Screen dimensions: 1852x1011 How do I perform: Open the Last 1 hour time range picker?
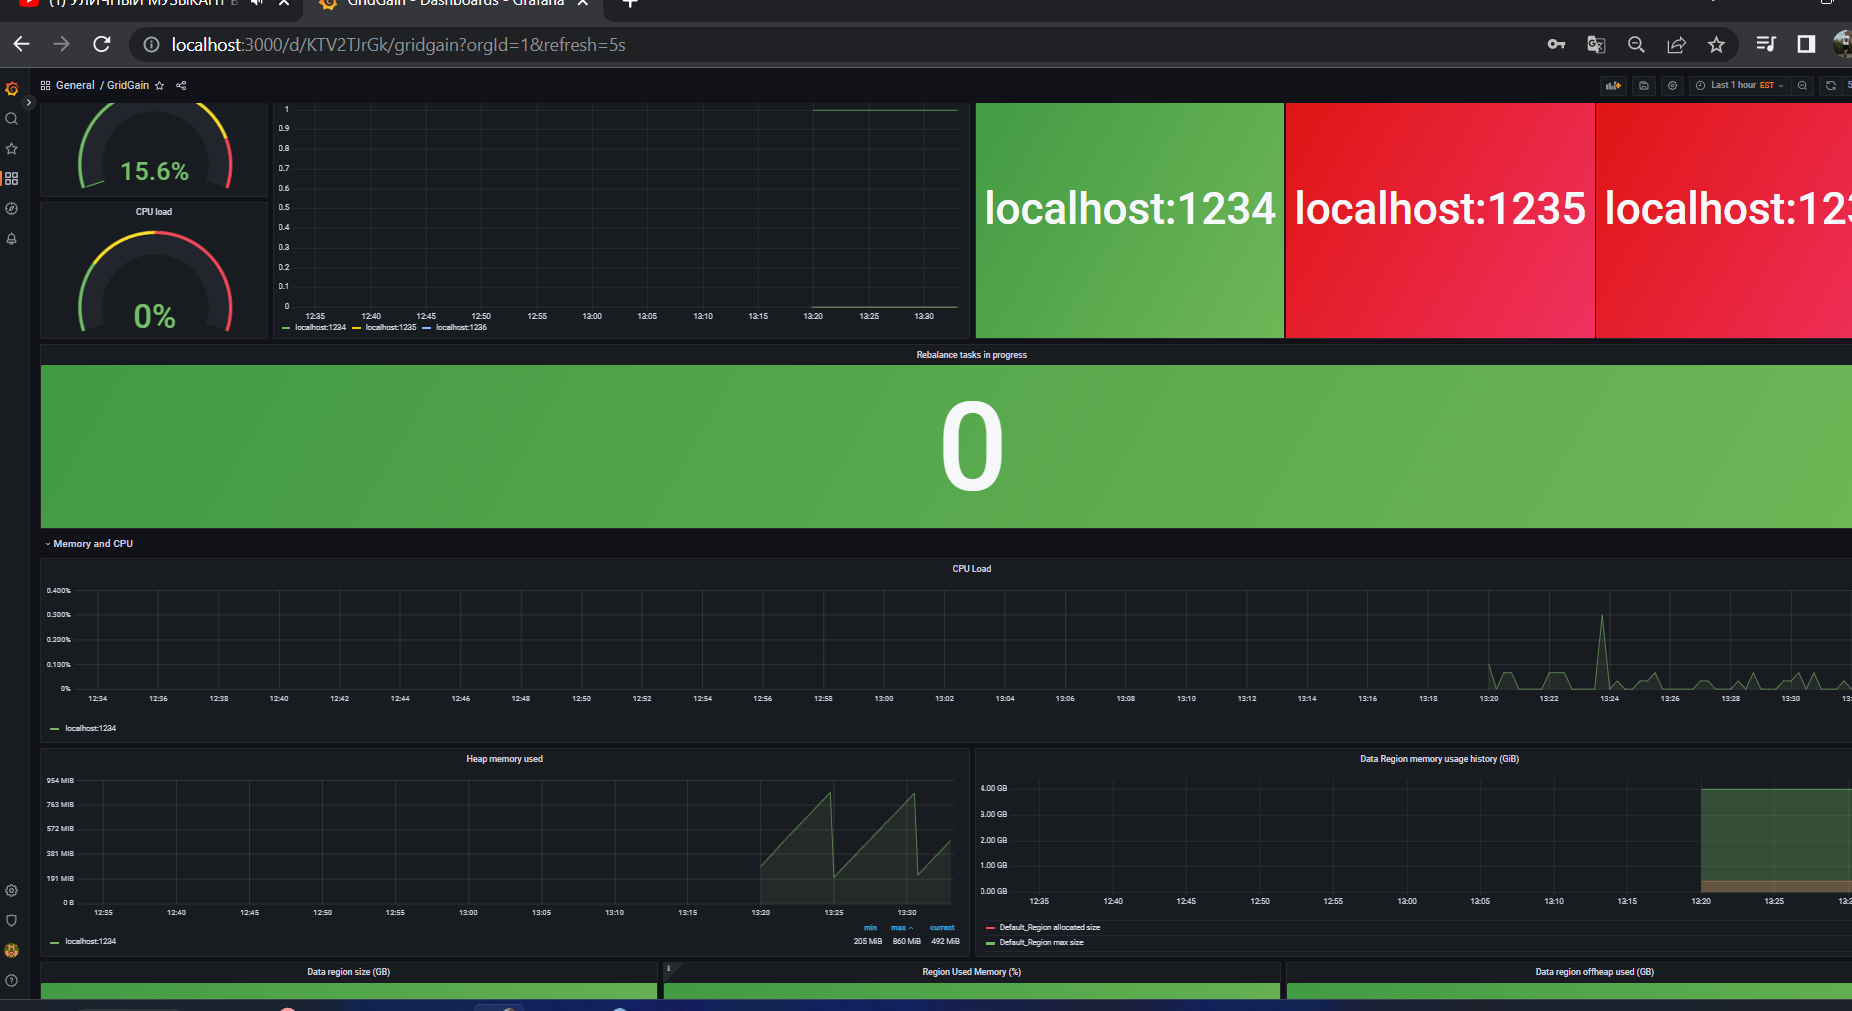click(x=1739, y=86)
